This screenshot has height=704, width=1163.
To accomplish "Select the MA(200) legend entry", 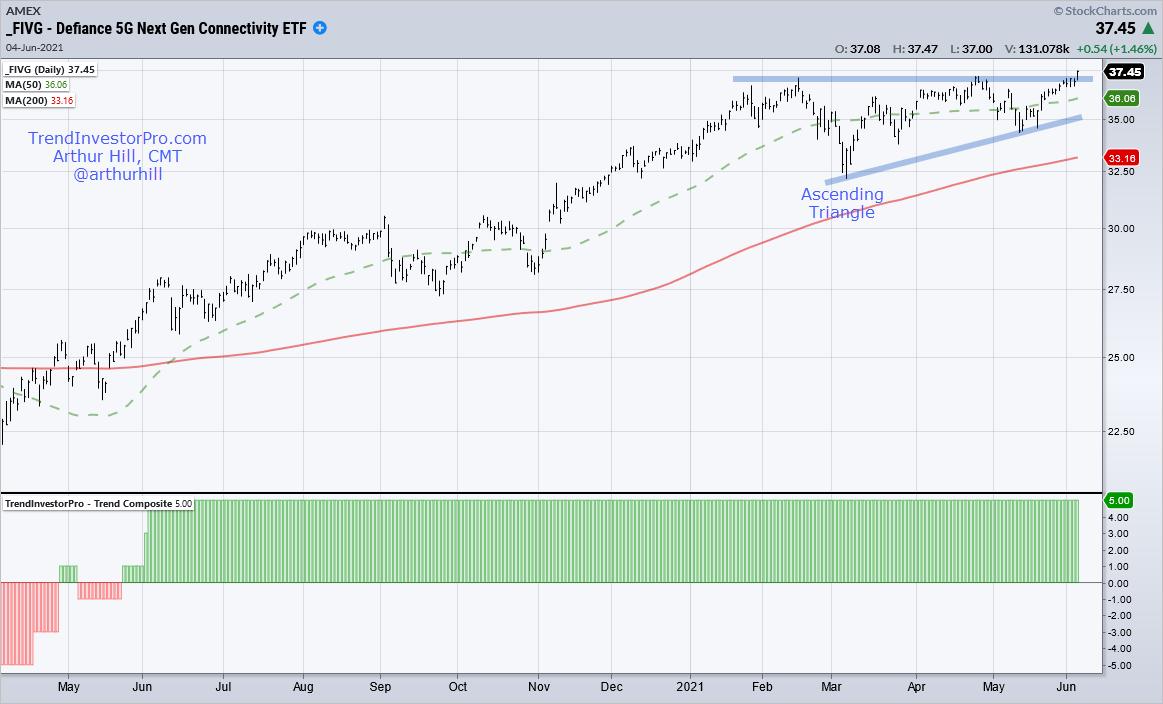I will 41,101.
